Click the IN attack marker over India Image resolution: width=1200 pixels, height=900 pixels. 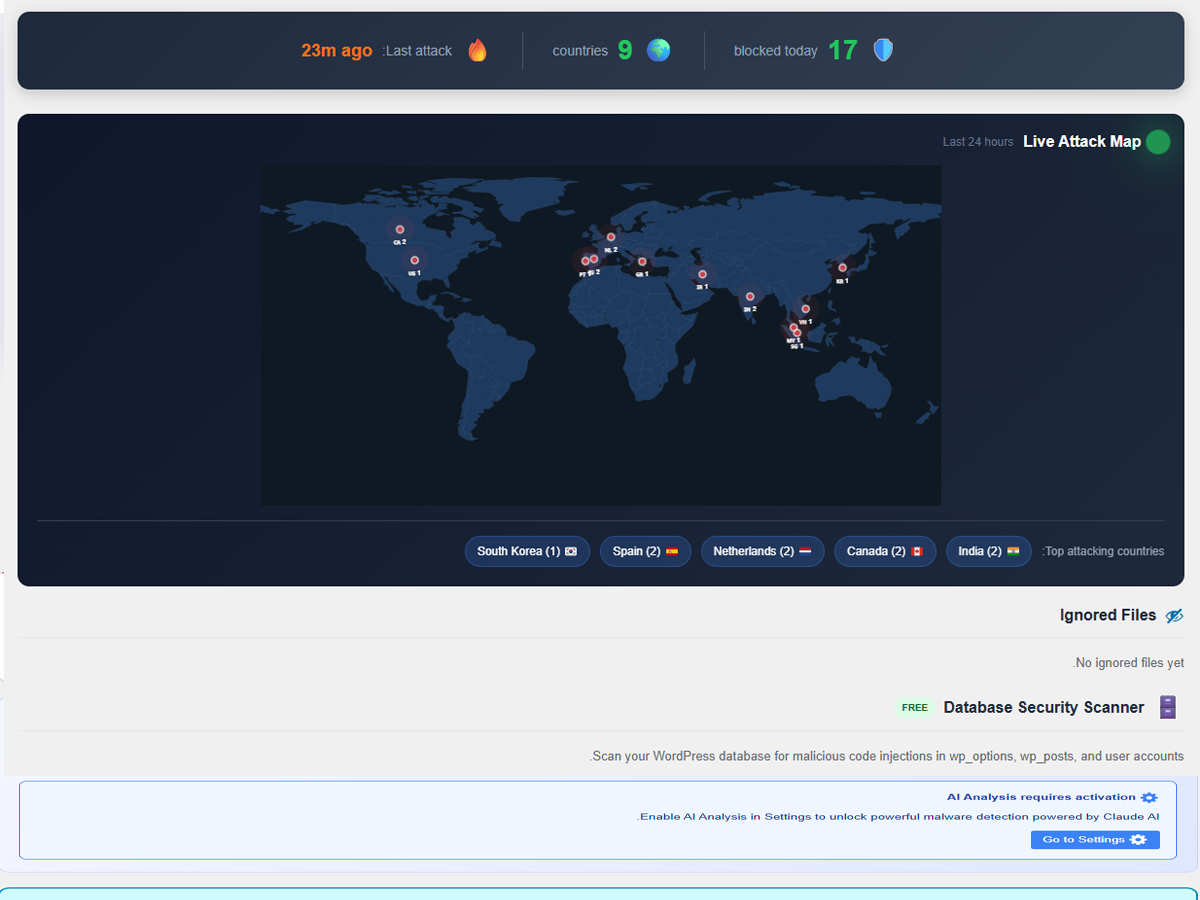coord(749,297)
